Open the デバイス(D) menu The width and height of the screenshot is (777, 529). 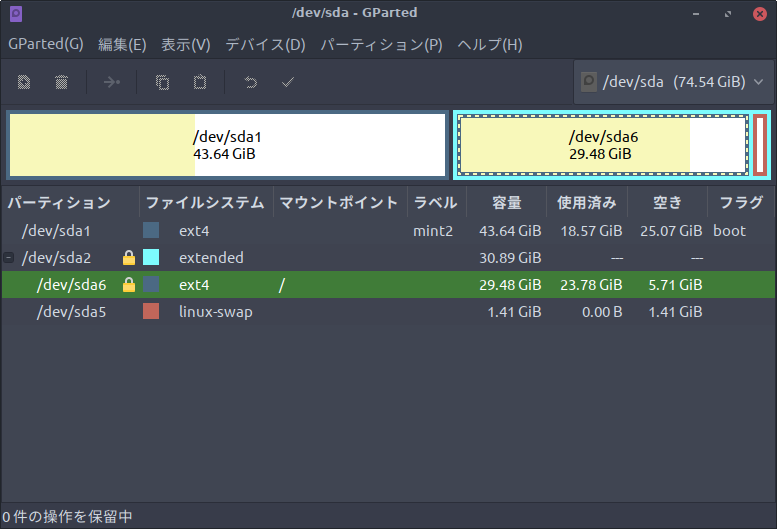266,45
